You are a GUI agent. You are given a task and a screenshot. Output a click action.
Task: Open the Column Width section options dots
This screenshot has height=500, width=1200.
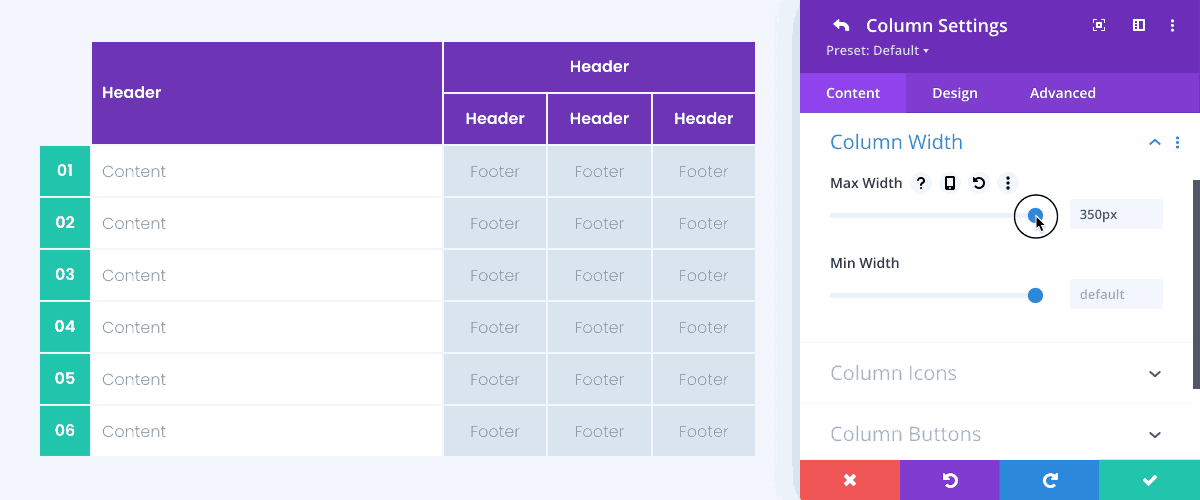coord(1177,143)
